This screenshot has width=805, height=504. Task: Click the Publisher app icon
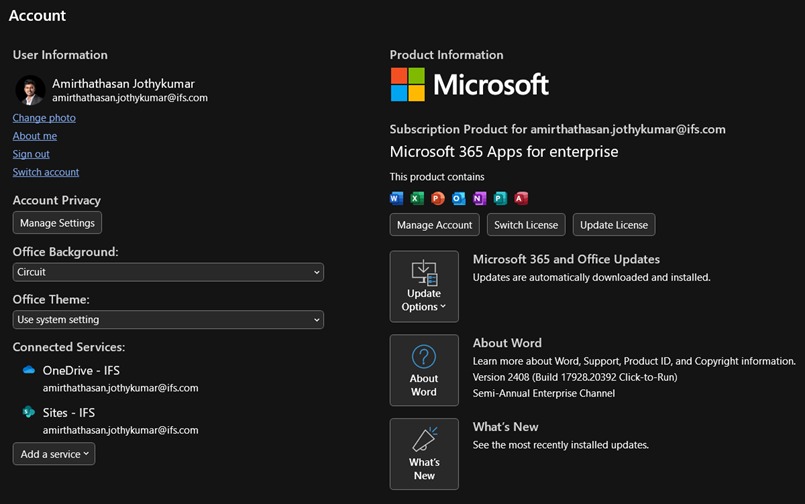point(500,198)
